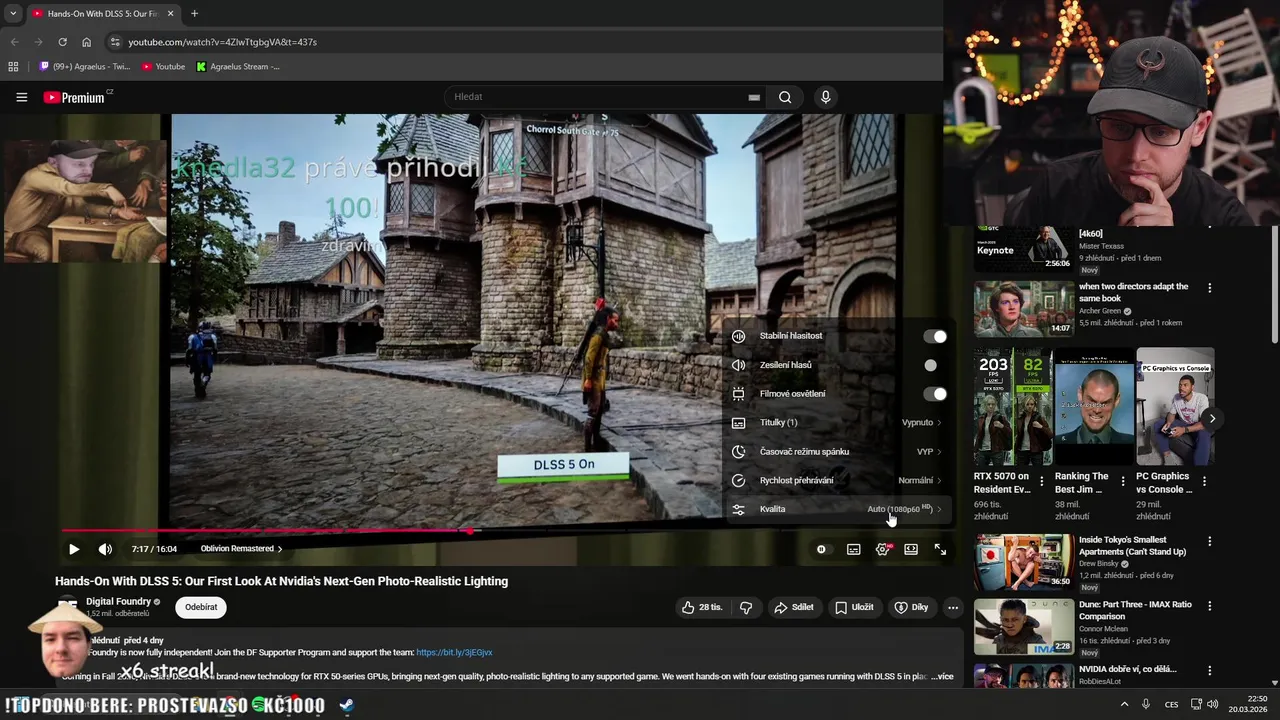Click the Uložit save button
This screenshot has height=720, width=1280.
(x=854, y=607)
